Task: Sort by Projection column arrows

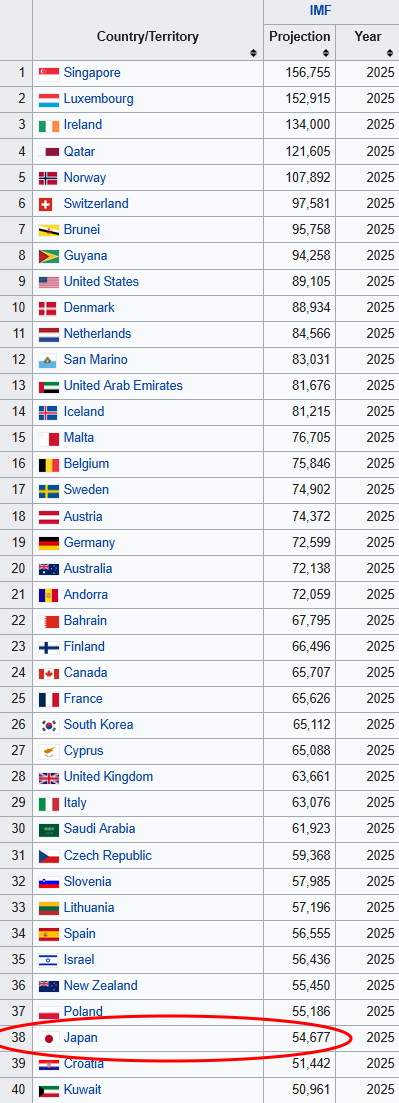Action: point(326,53)
